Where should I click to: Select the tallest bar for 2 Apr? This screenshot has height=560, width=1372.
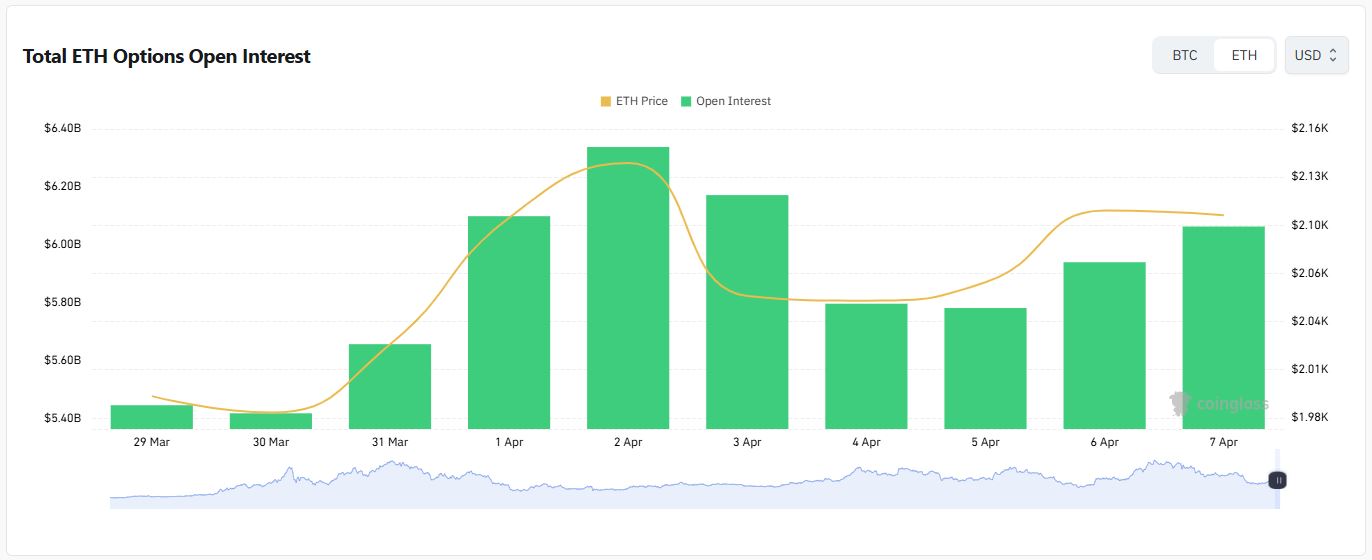(628, 288)
